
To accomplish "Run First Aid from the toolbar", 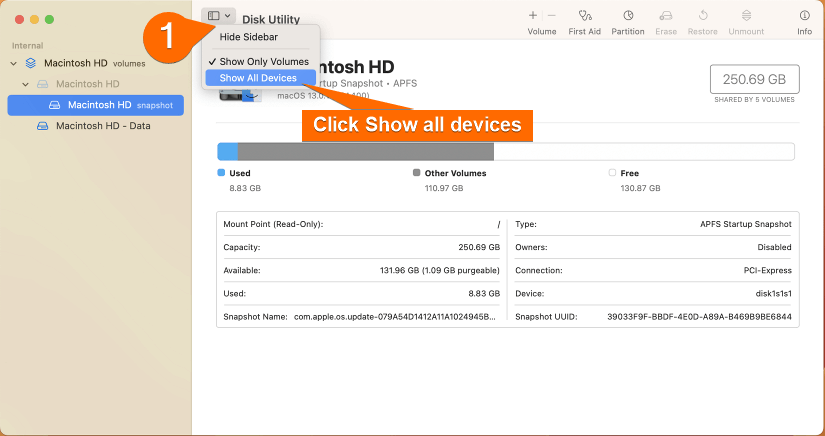I will click(x=584, y=23).
